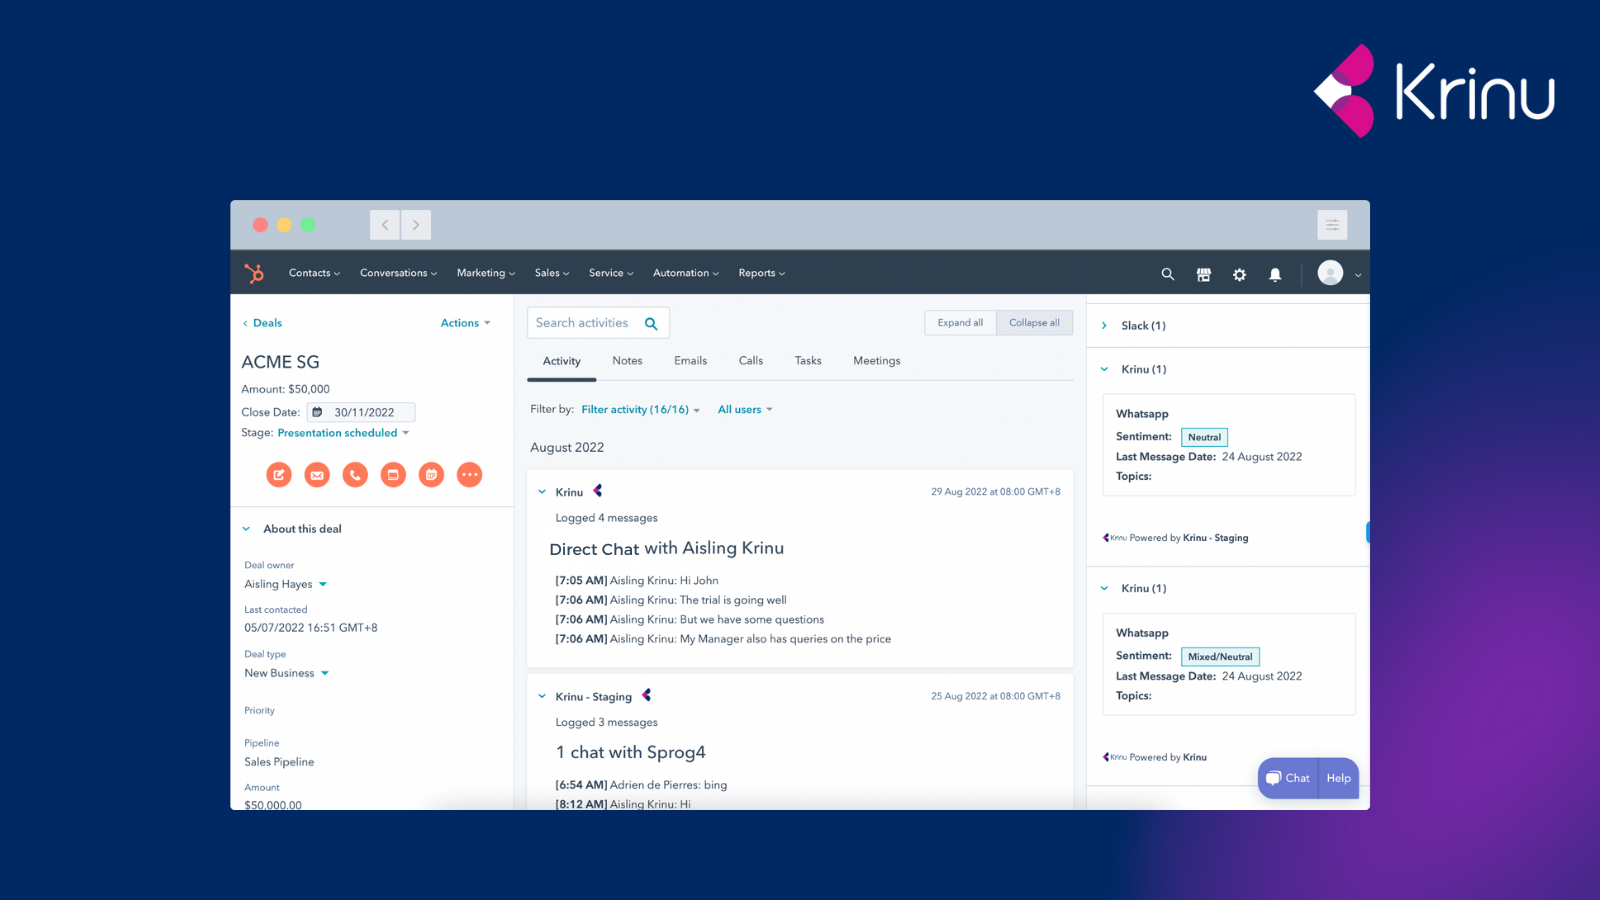The height and width of the screenshot is (900, 1600).
Task: Click the Search activities input field
Action: [x=585, y=323]
